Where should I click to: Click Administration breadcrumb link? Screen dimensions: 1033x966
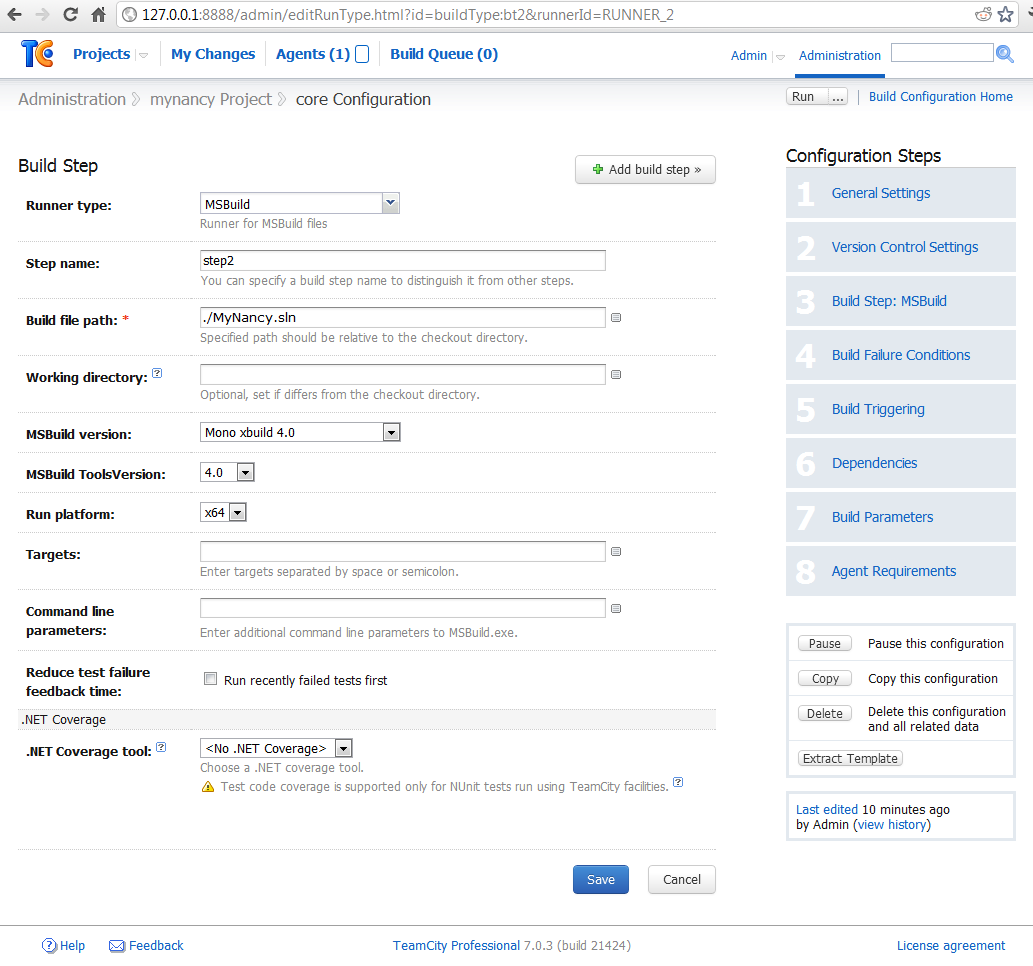click(72, 99)
